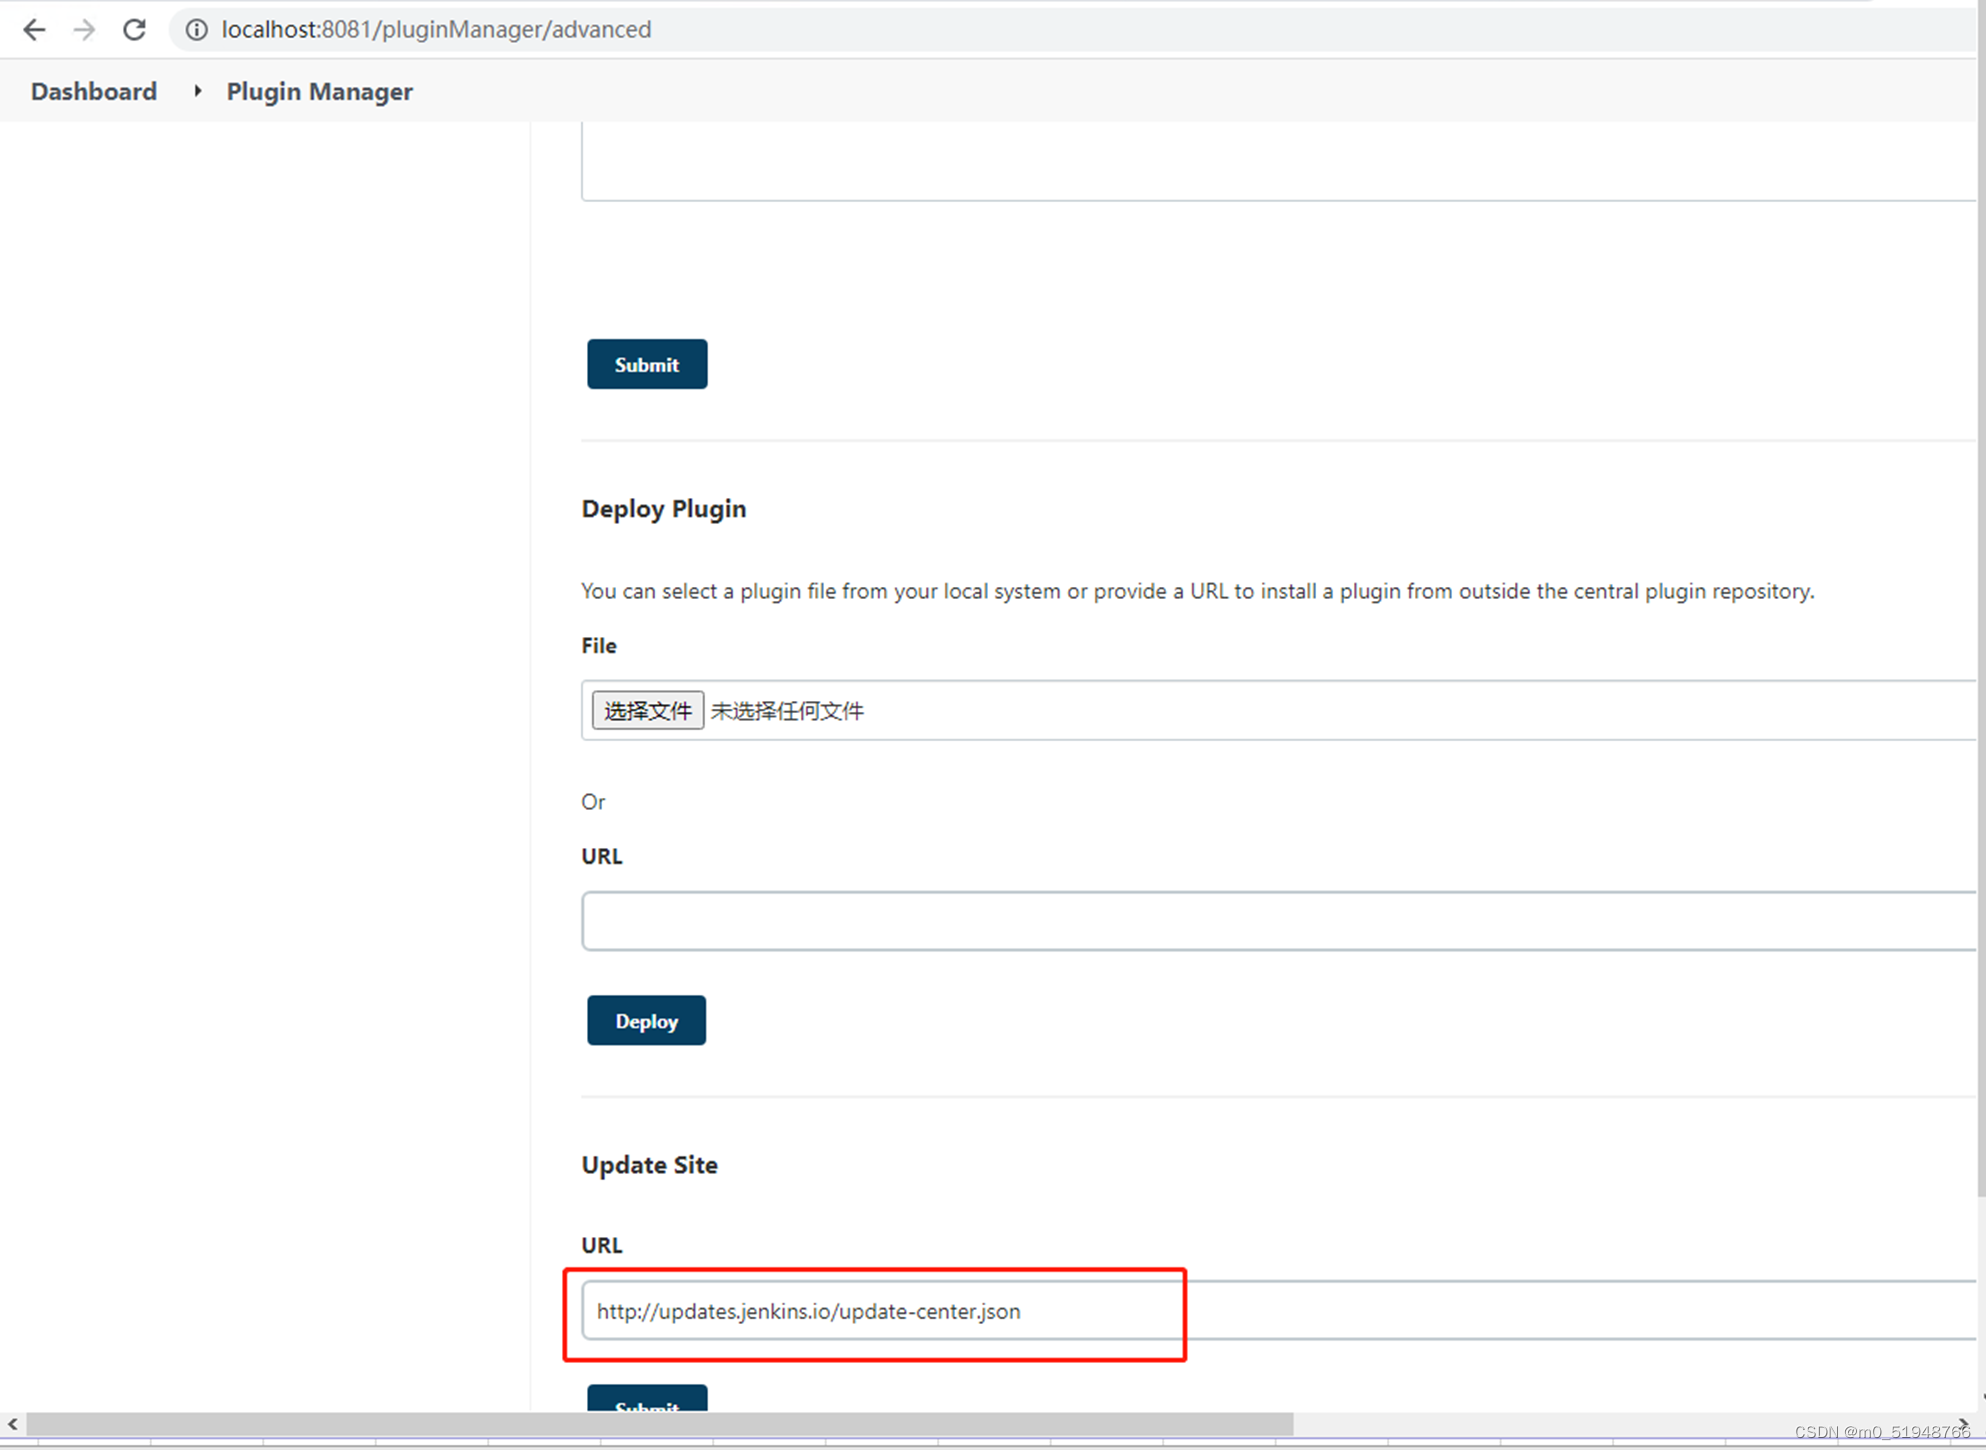Click the Deploy Plugin heading
This screenshot has height=1450, width=1986.
tap(664, 508)
